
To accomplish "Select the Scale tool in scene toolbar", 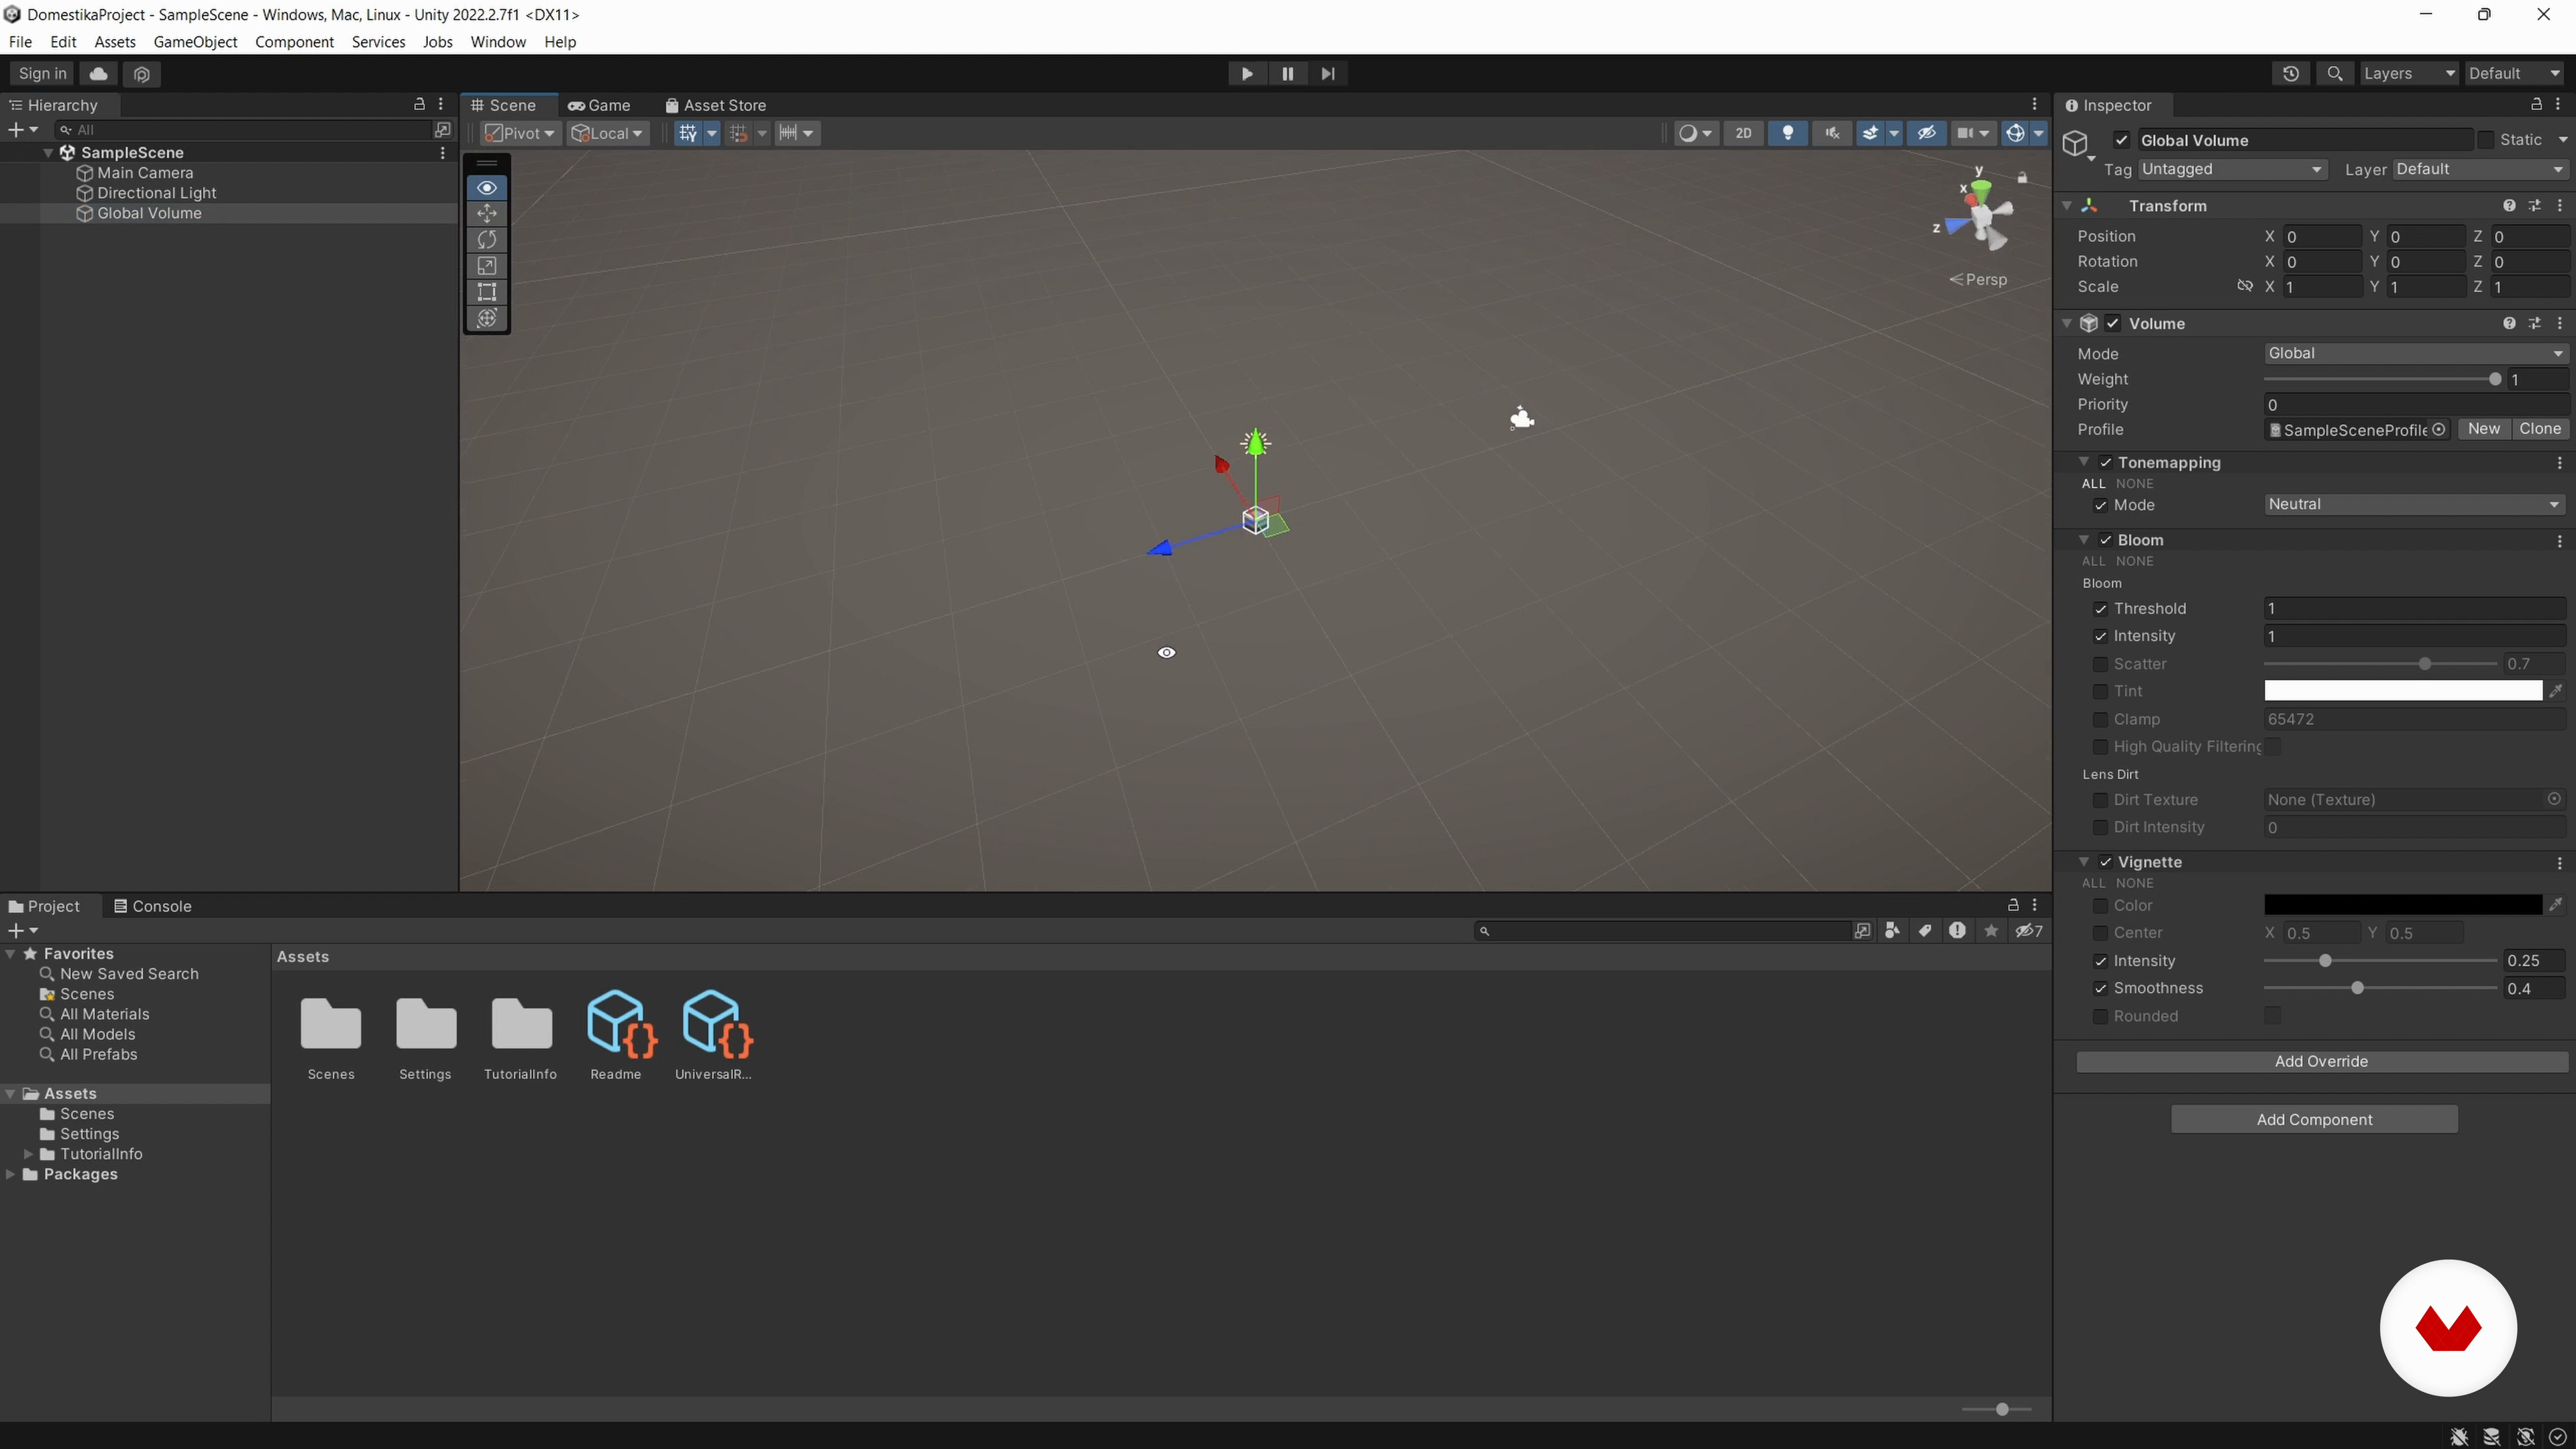I will coord(487,266).
